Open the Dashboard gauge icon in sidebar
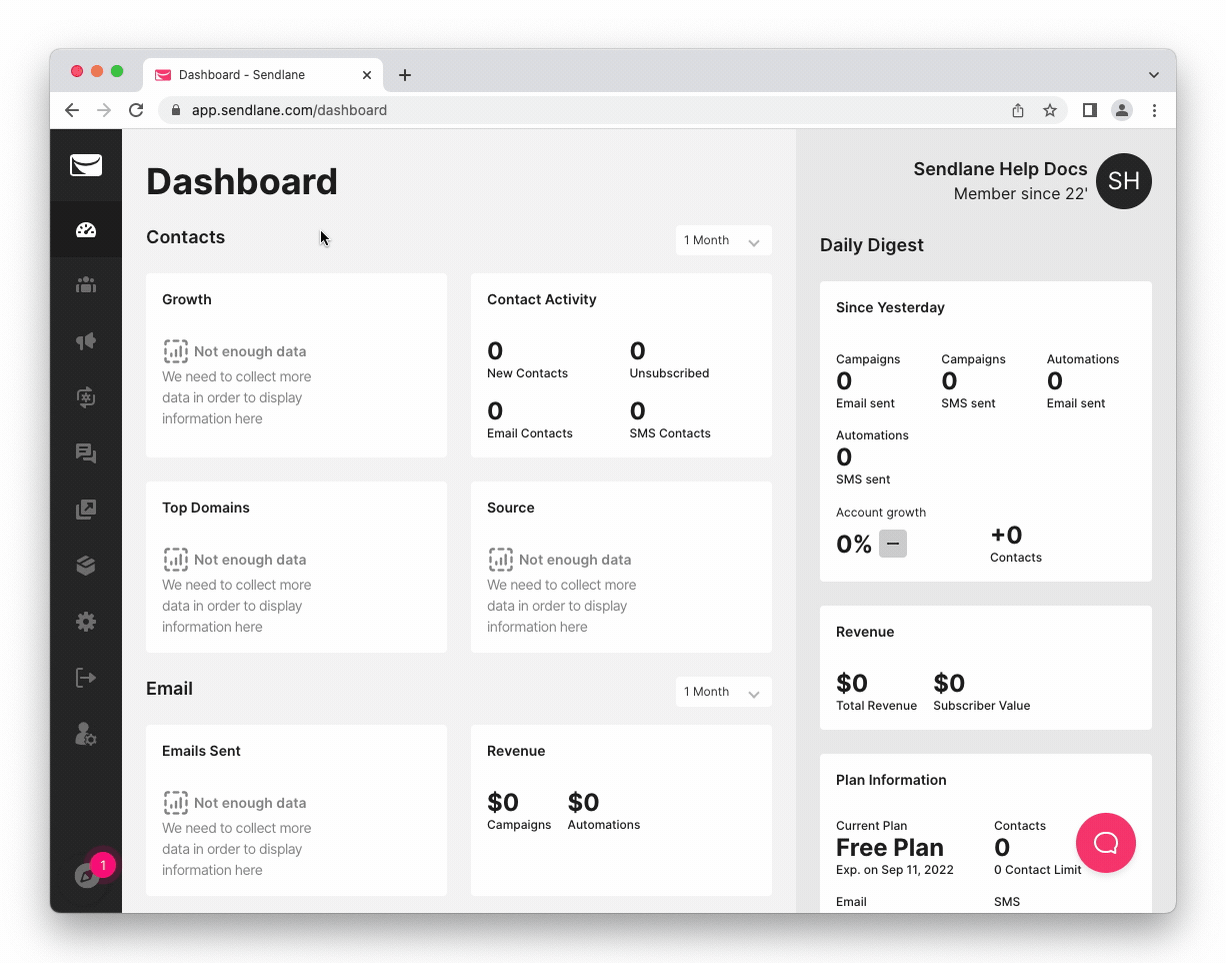Screen dimensions: 1226x963 pos(86,230)
